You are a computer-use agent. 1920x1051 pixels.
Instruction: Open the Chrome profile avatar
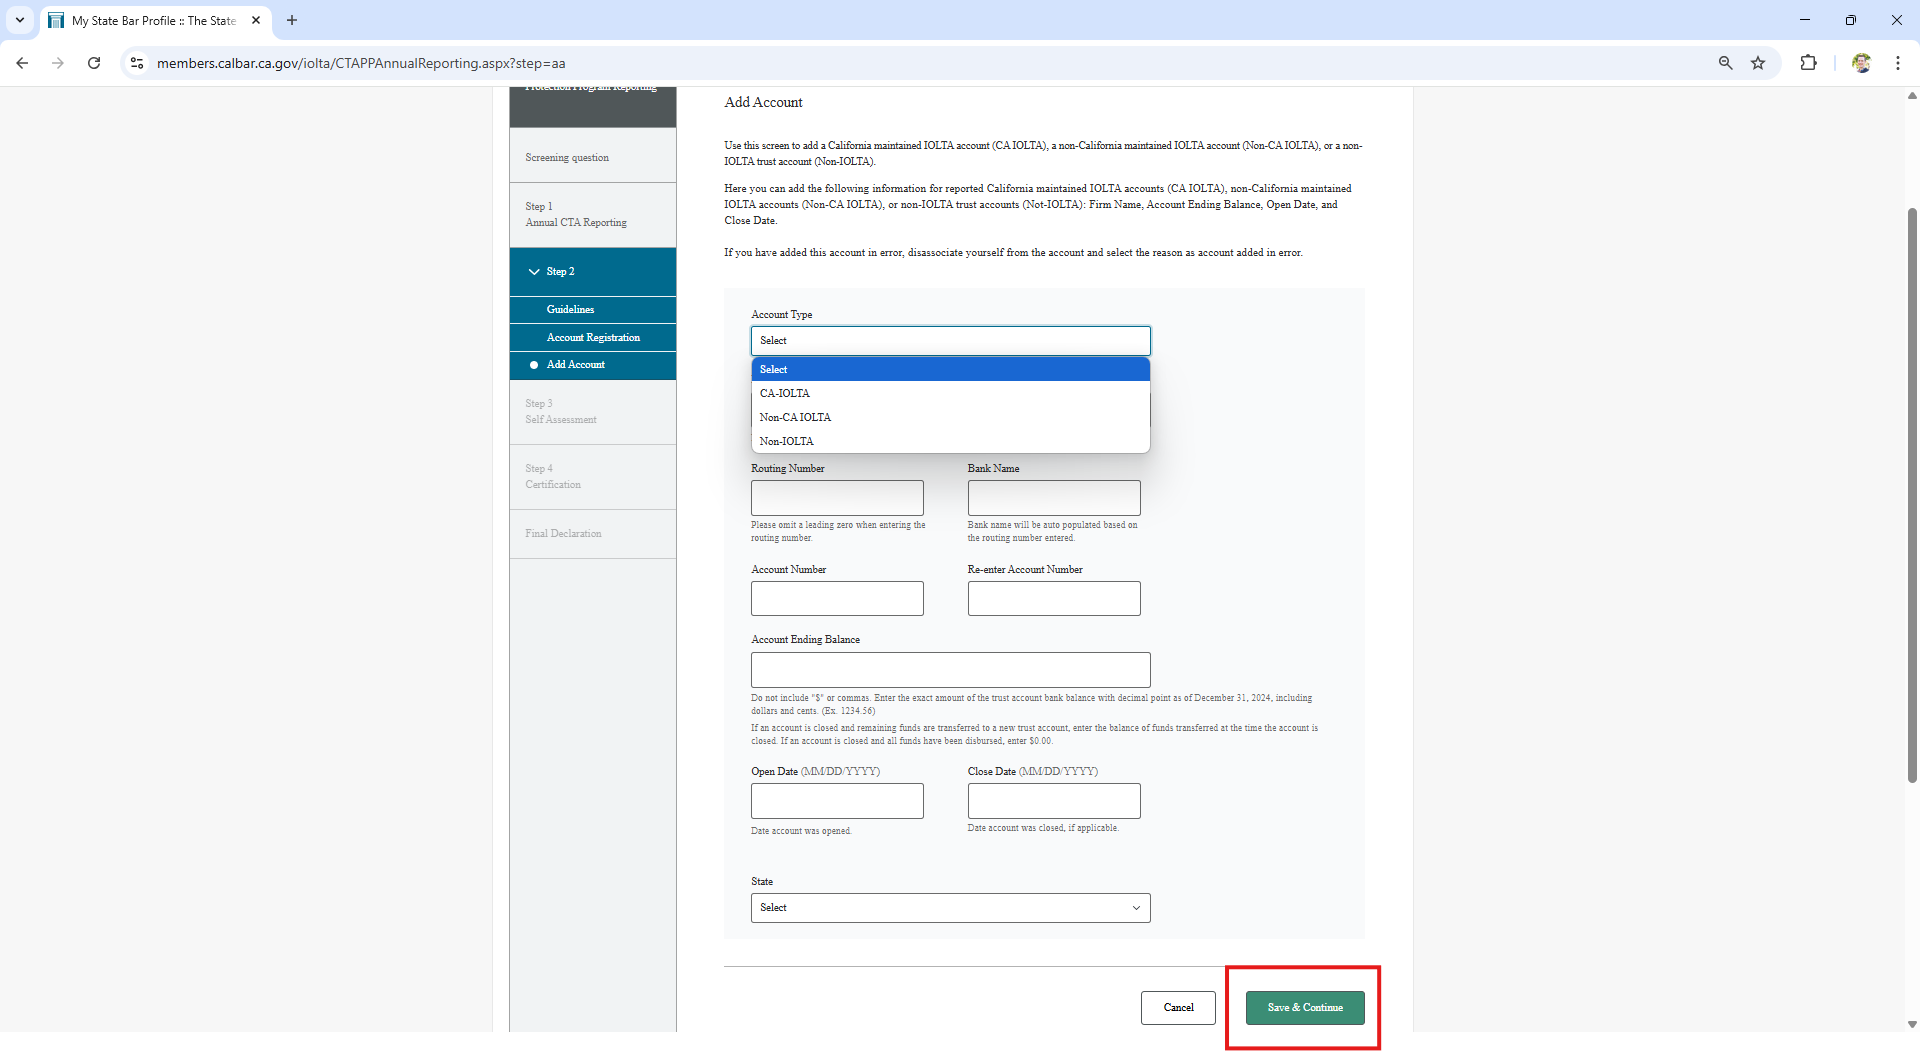pyautogui.click(x=1861, y=63)
